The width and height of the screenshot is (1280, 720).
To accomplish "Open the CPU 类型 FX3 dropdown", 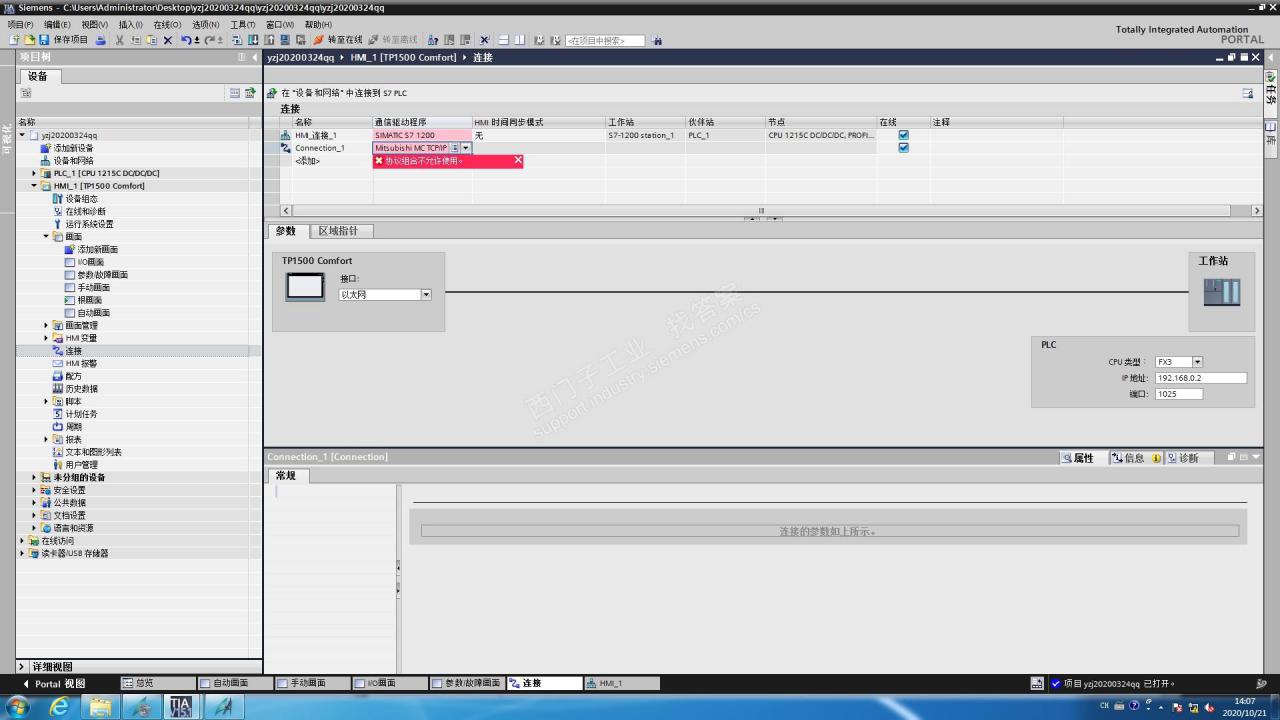I will click(x=1197, y=362).
